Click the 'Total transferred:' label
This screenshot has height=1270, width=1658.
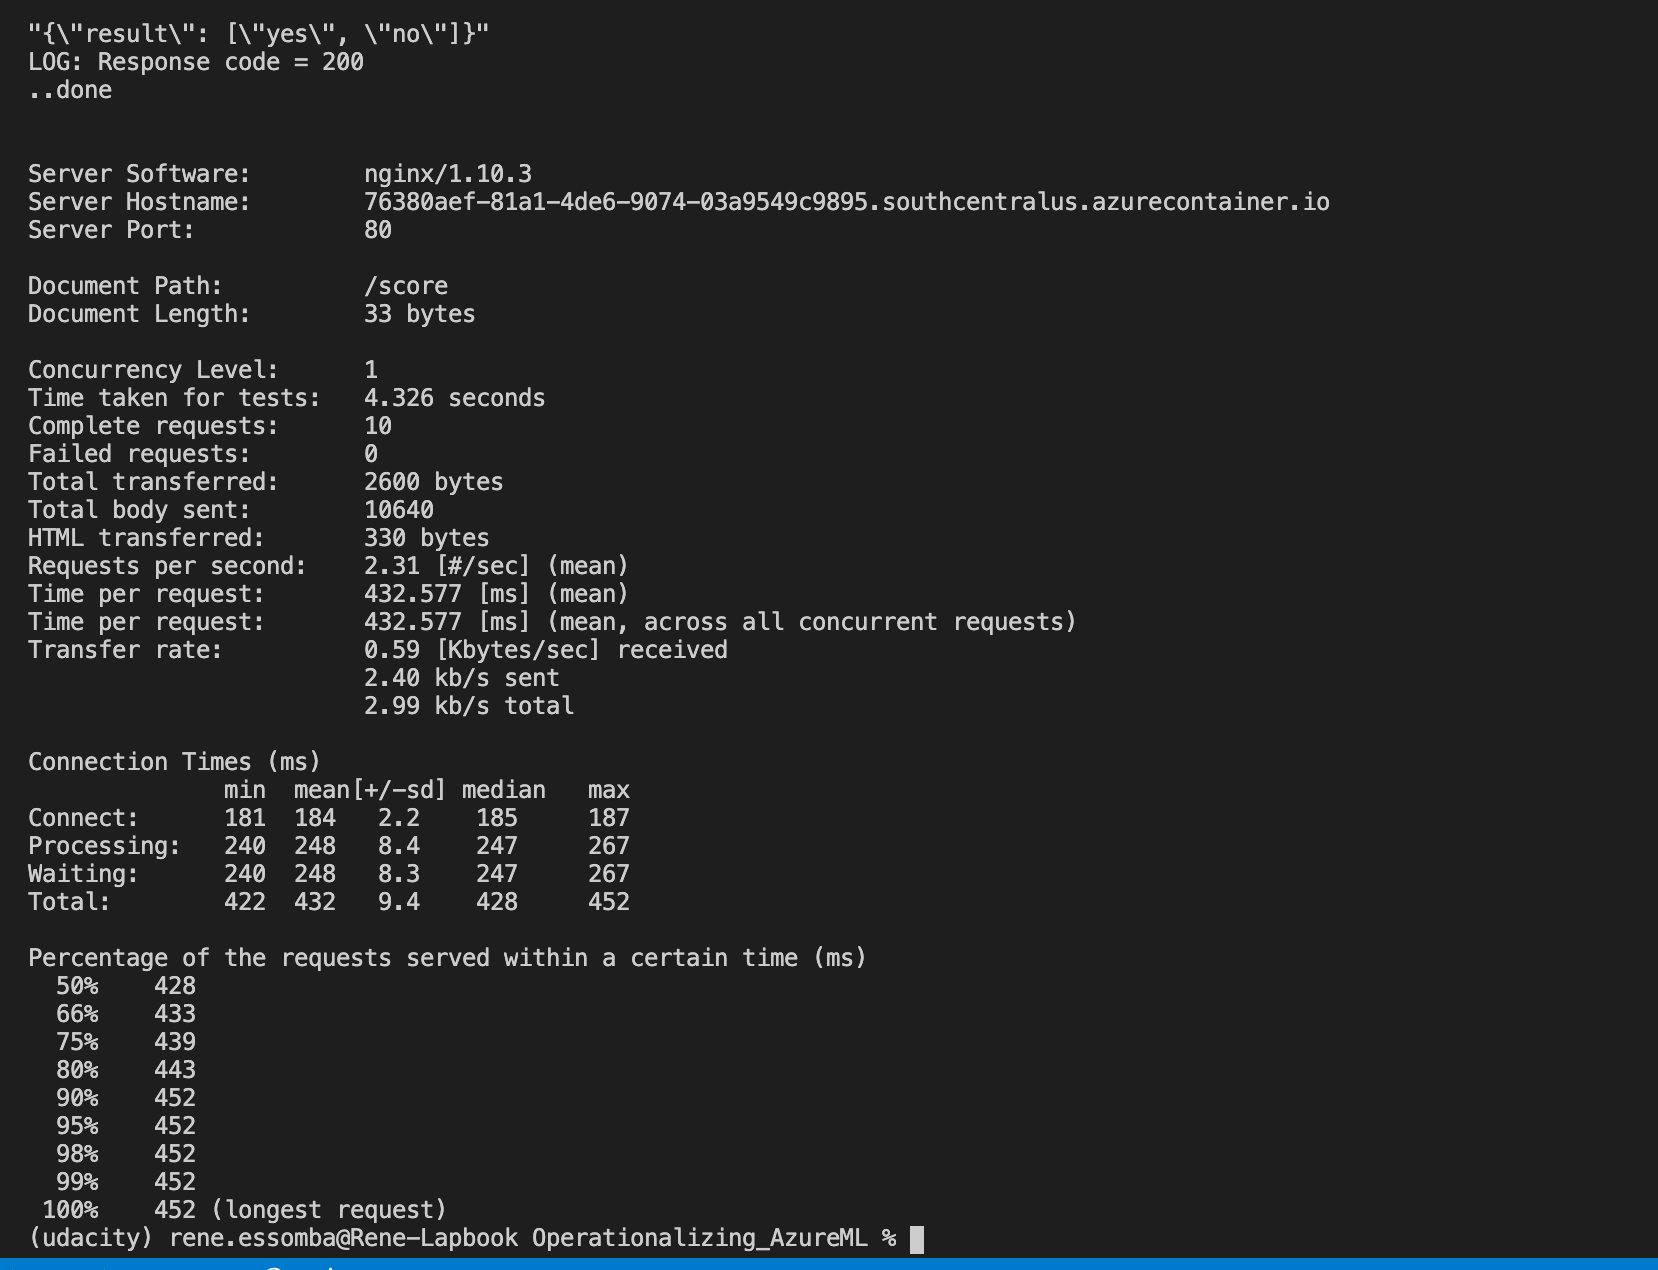tap(153, 482)
